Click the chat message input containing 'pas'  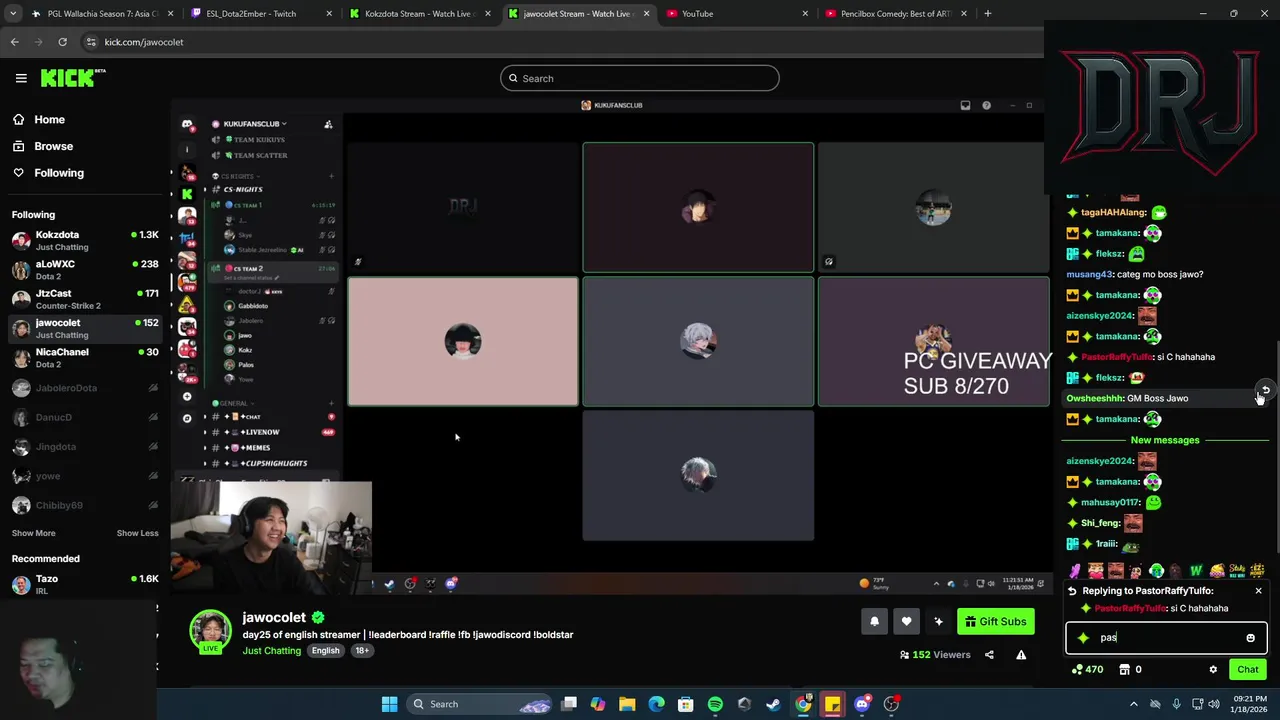tap(1166, 638)
